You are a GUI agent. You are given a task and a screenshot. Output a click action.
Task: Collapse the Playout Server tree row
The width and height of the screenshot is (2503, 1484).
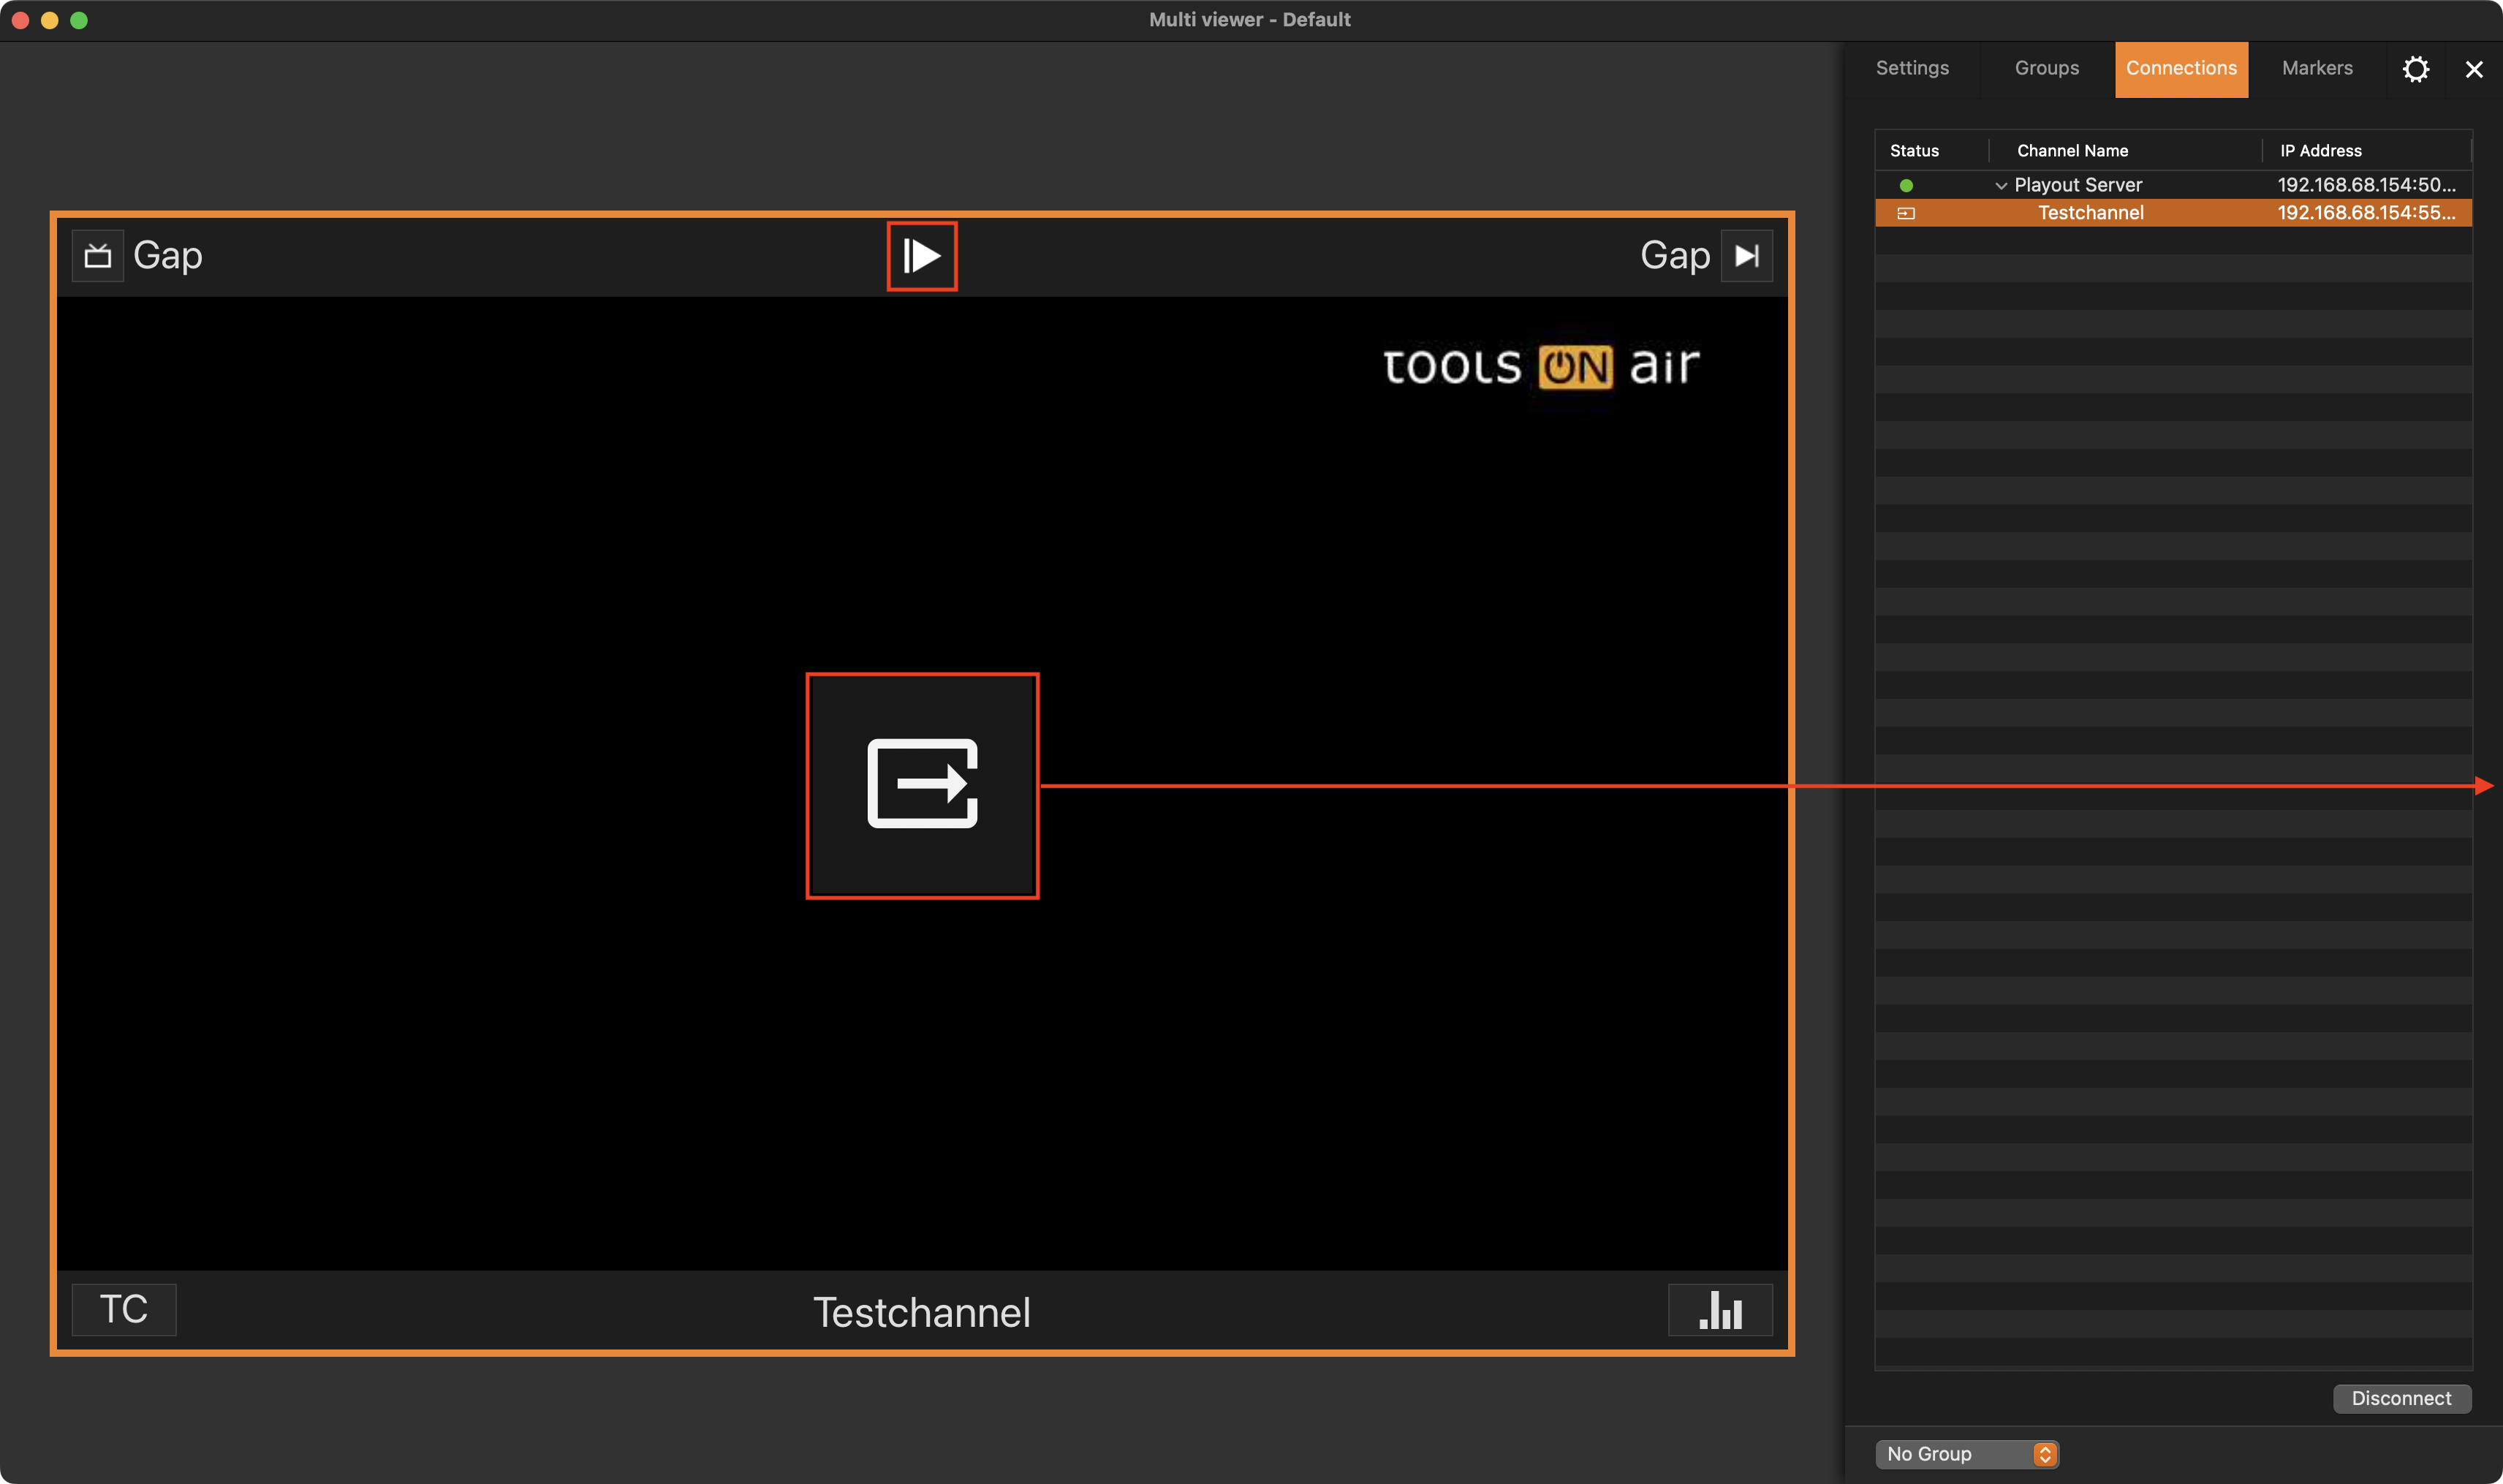click(x=2000, y=185)
